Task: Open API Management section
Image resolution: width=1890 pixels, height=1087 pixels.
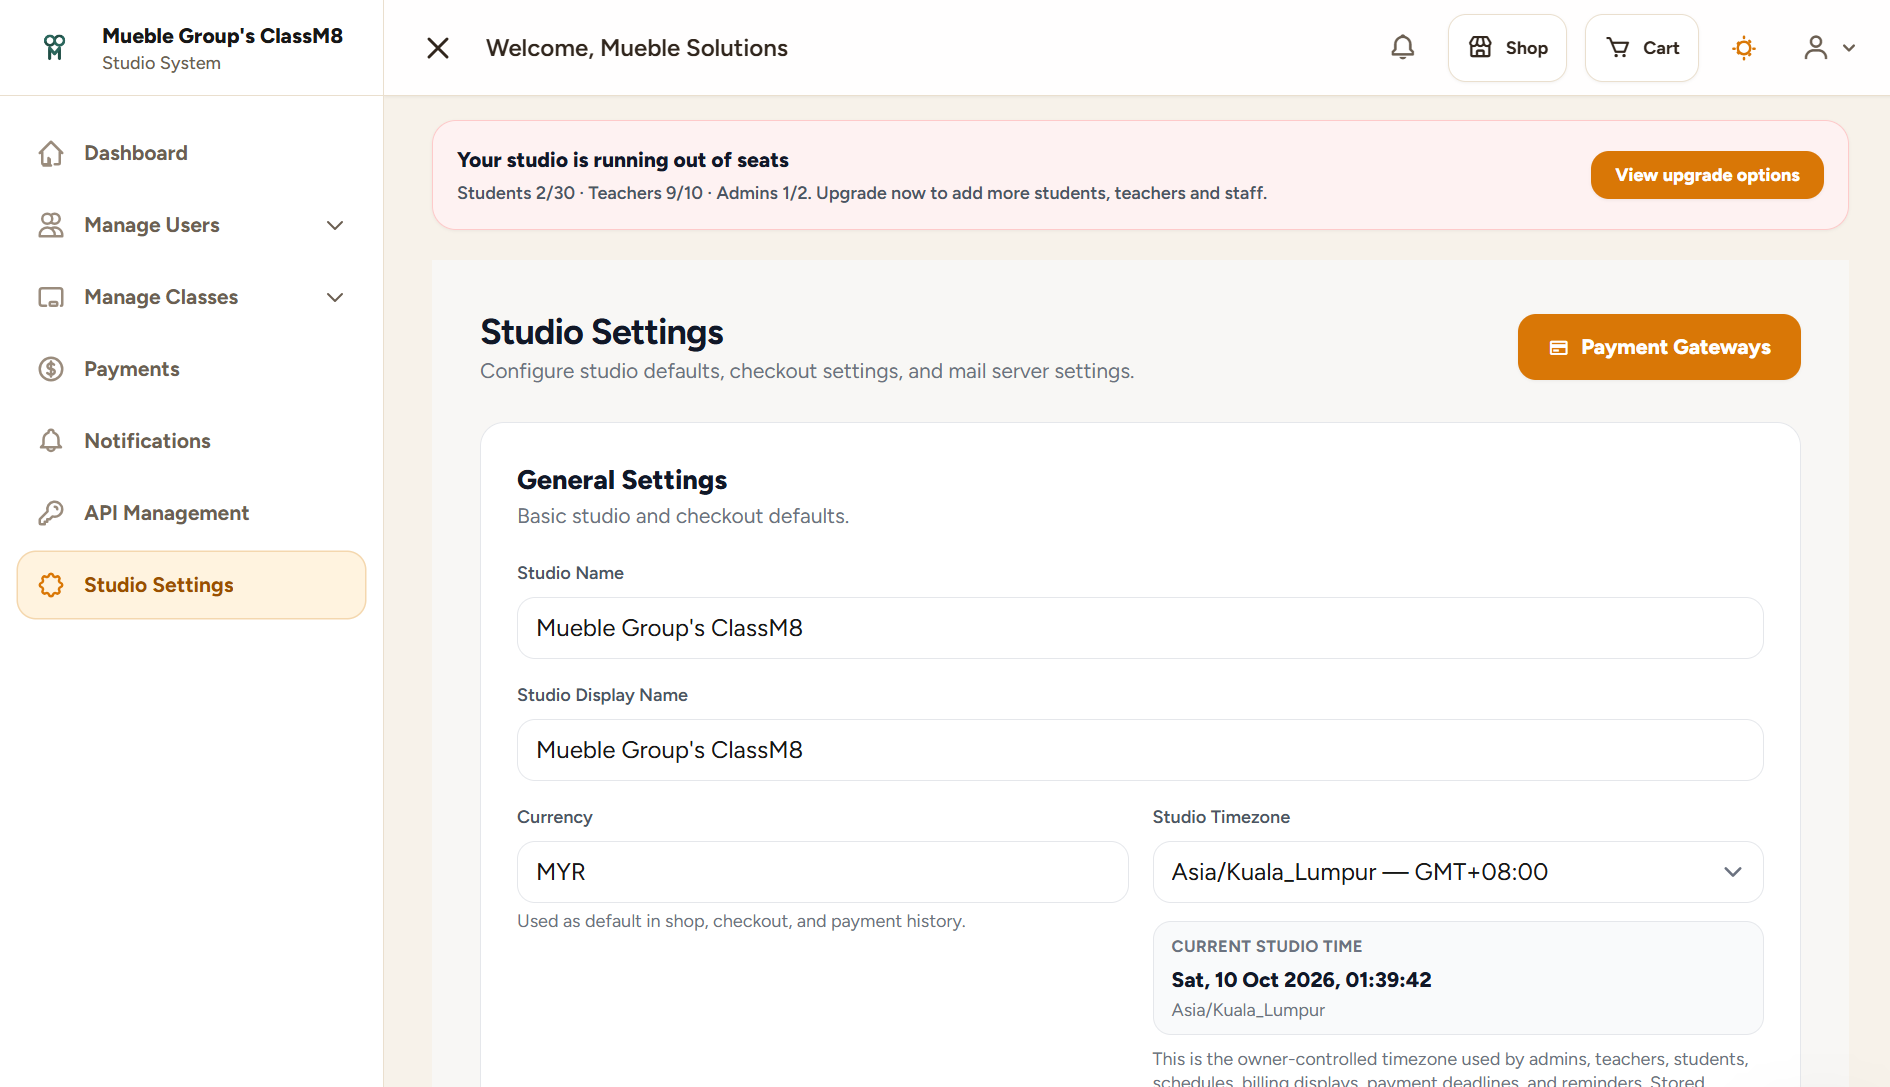Action: click(x=192, y=513)
